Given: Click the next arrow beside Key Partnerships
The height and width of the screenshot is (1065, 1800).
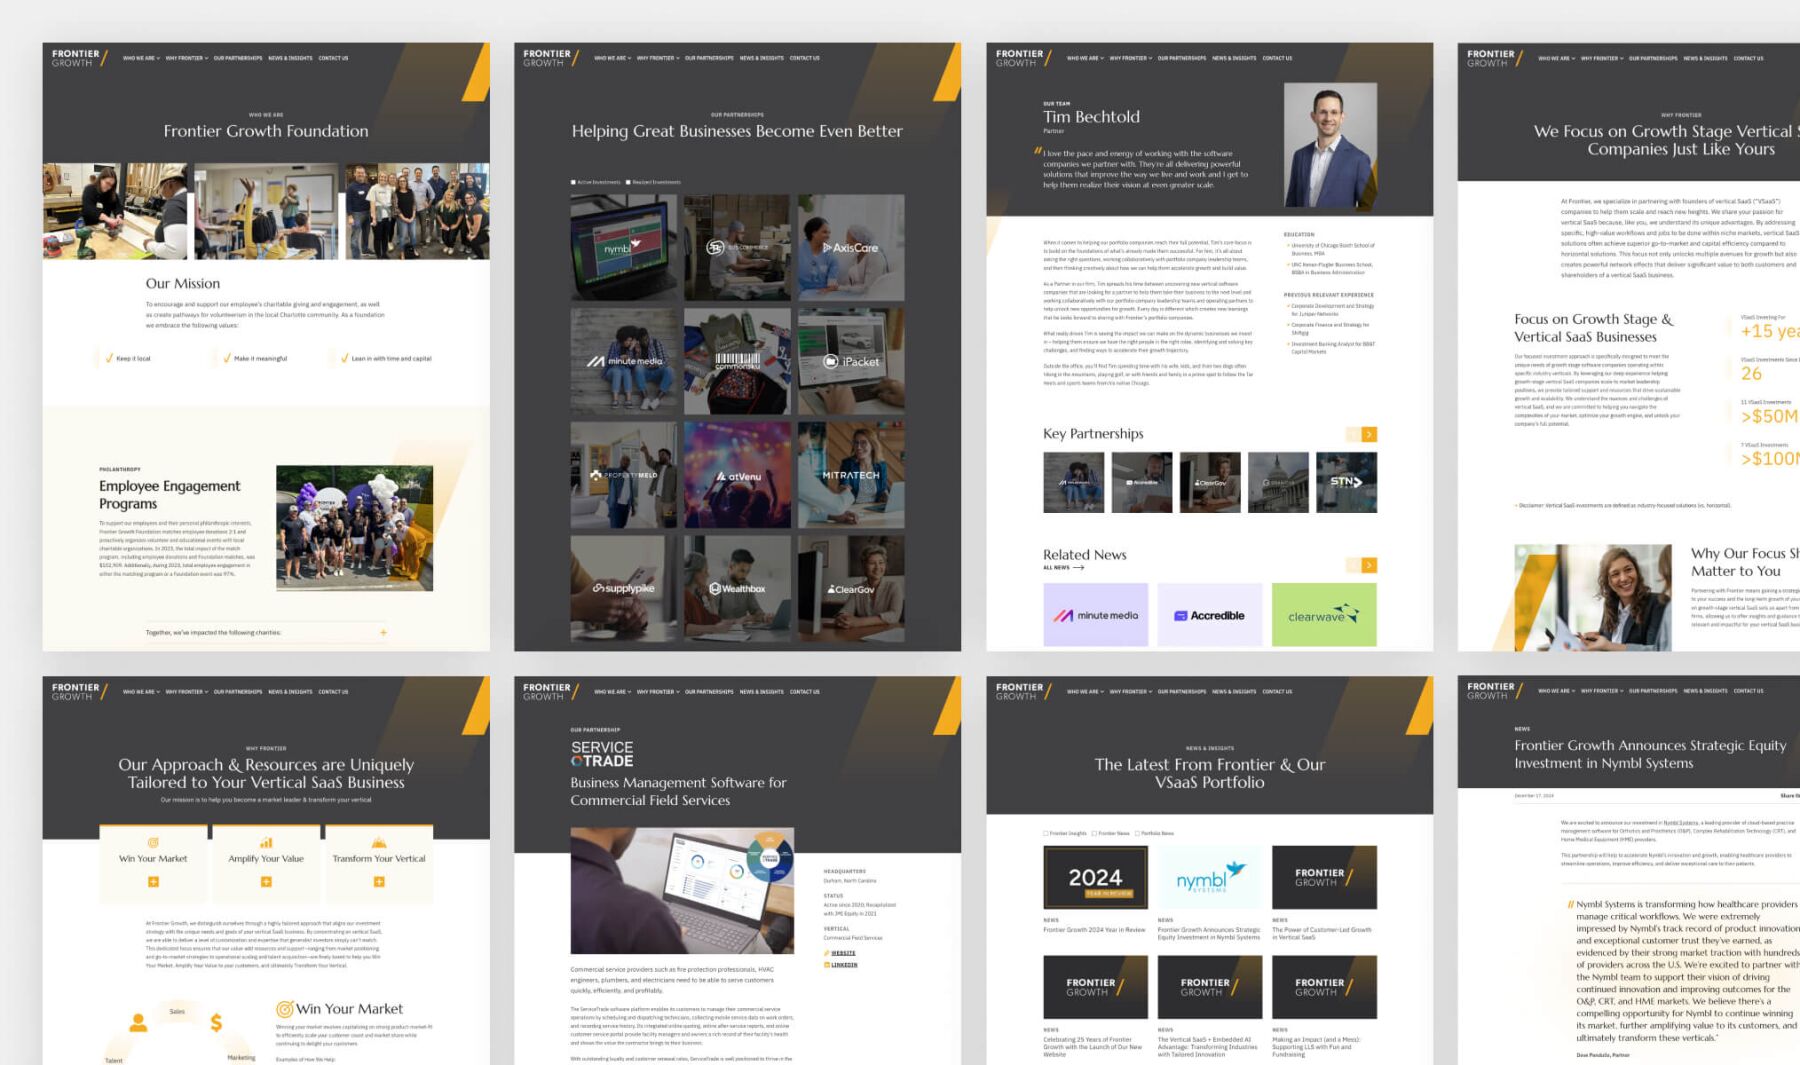Looking at the screenshot, I should pos(1369,434).
